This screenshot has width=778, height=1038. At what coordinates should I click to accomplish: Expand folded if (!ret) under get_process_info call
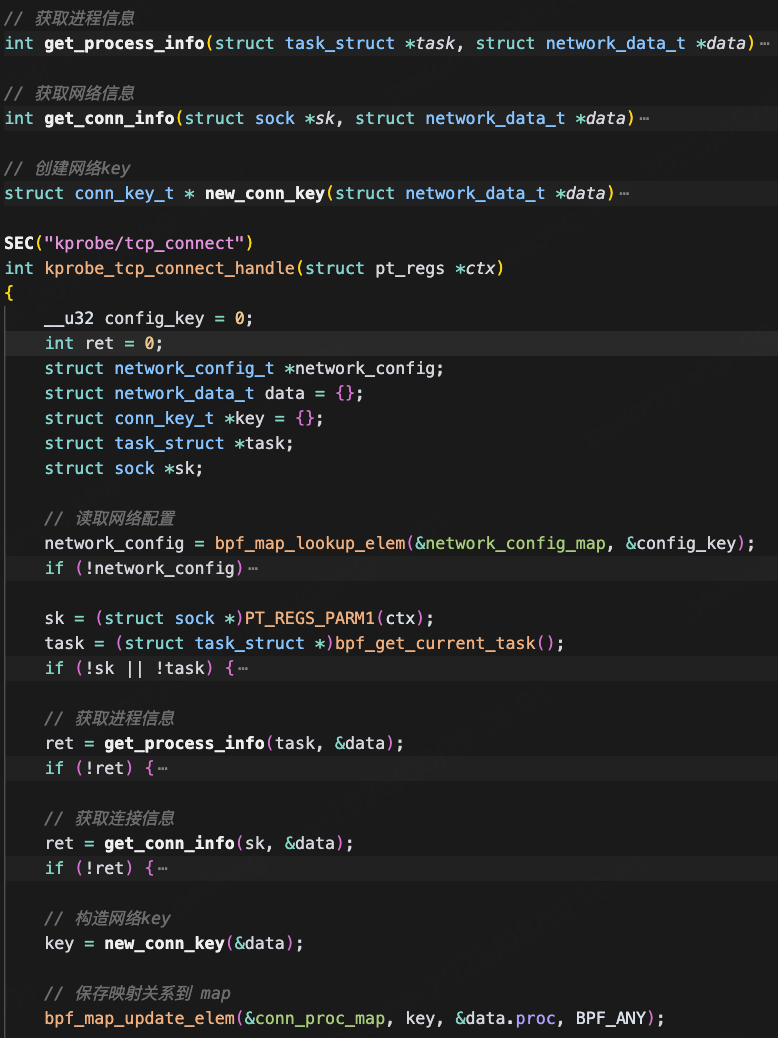click(163, 769)
